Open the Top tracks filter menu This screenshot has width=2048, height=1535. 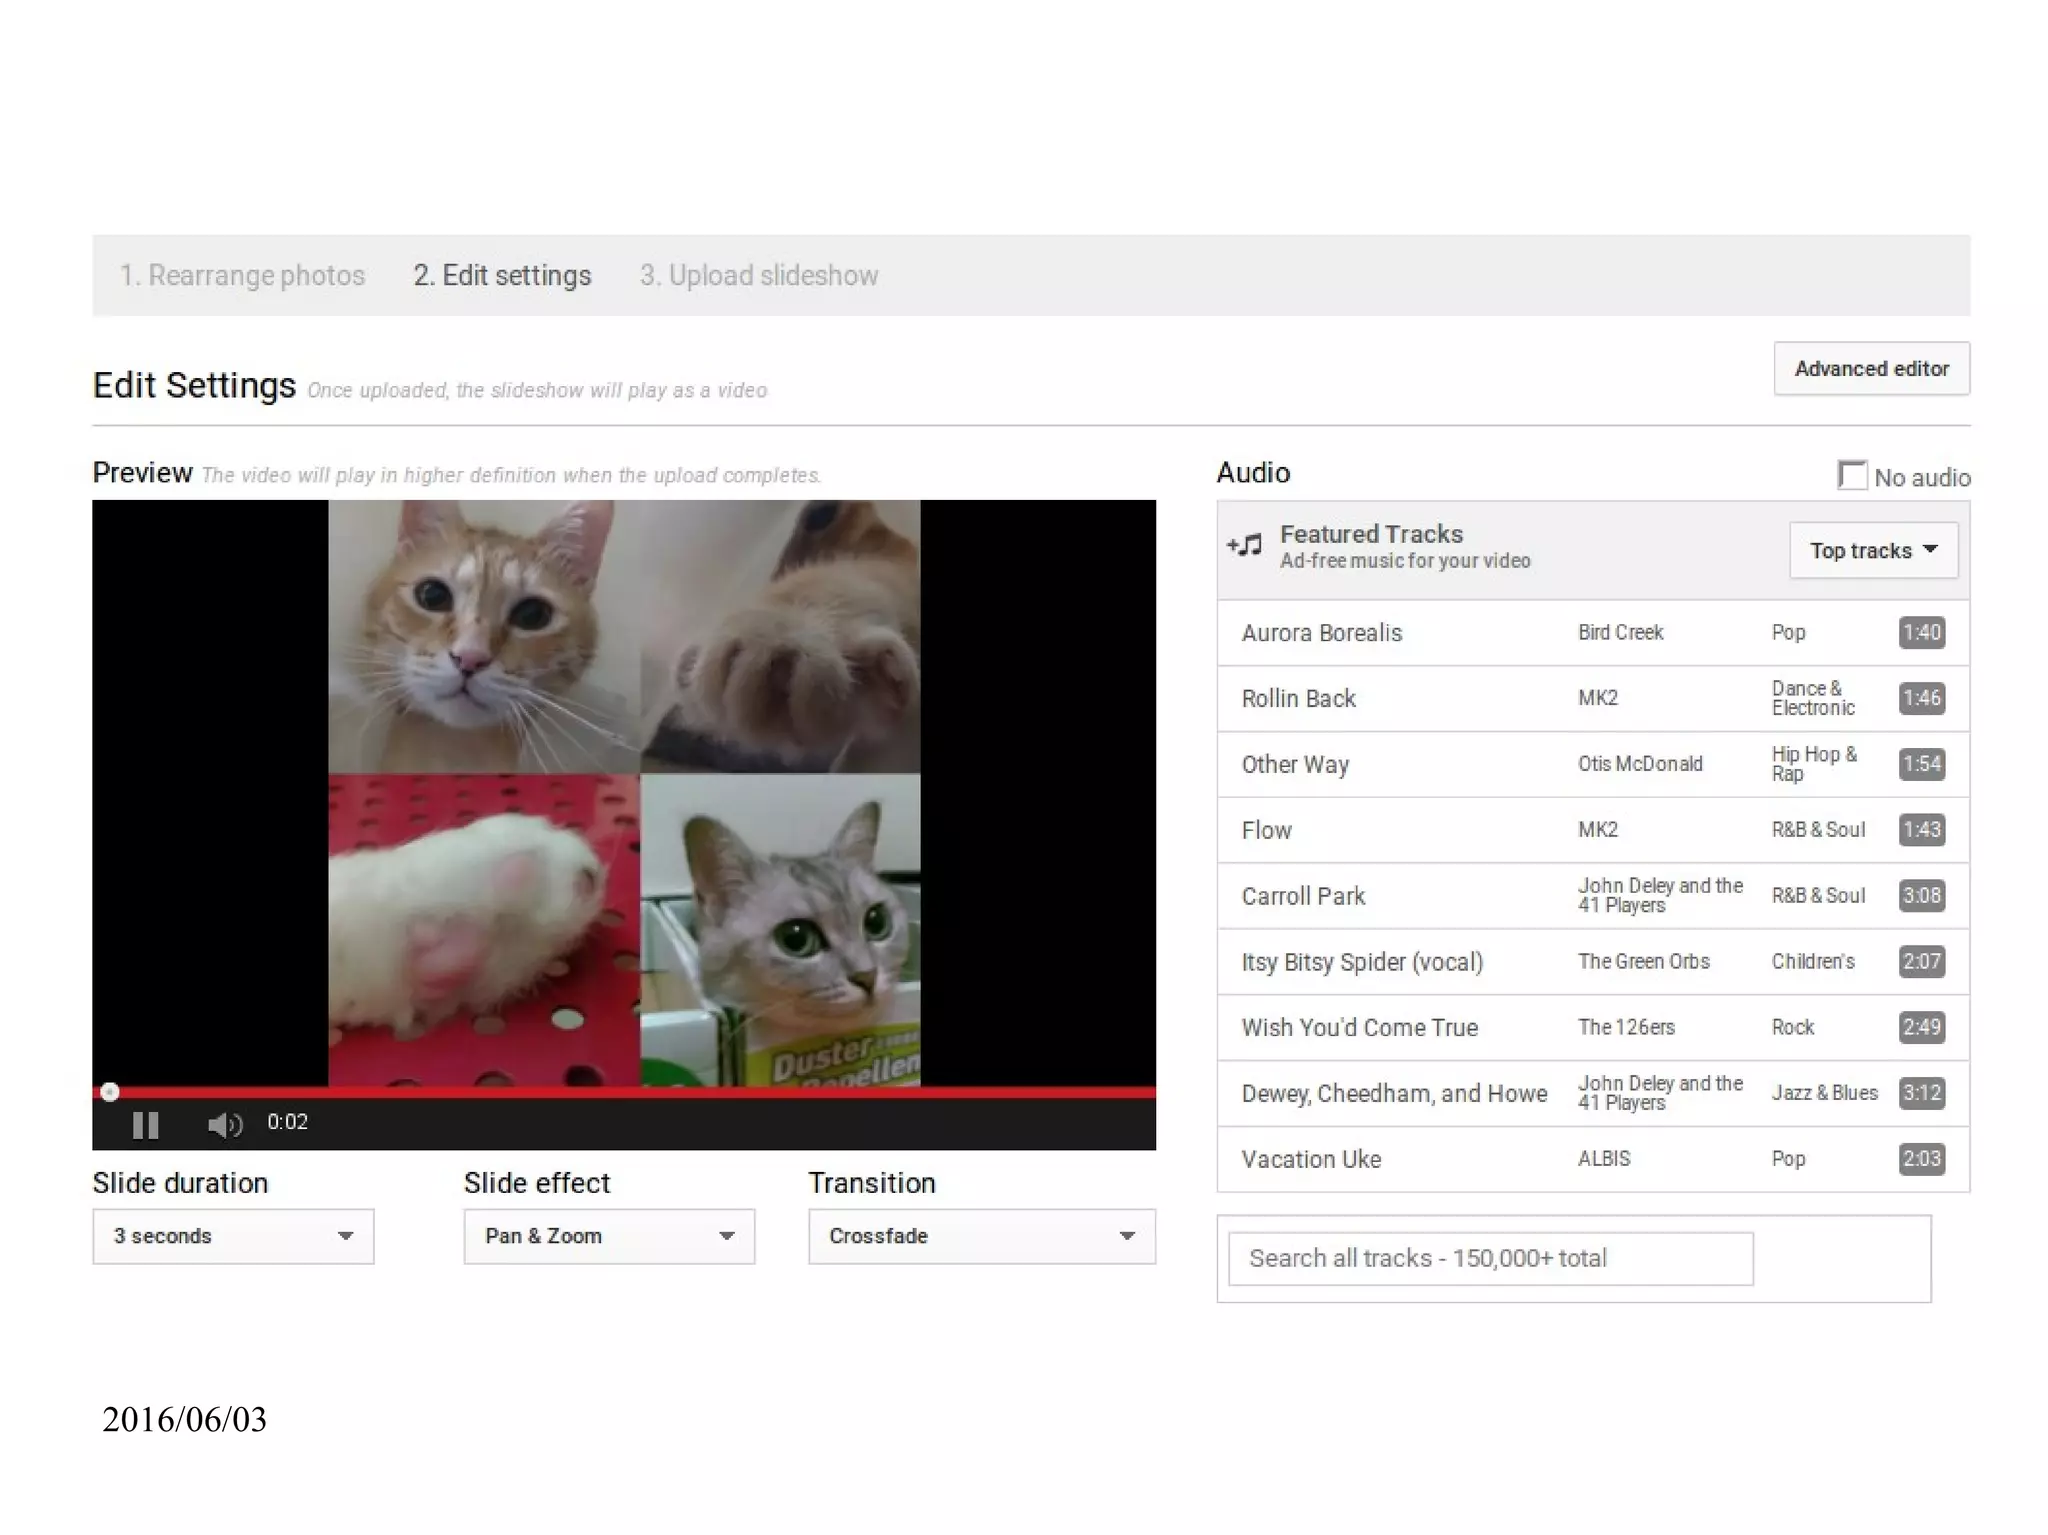tap(1873, 550)
